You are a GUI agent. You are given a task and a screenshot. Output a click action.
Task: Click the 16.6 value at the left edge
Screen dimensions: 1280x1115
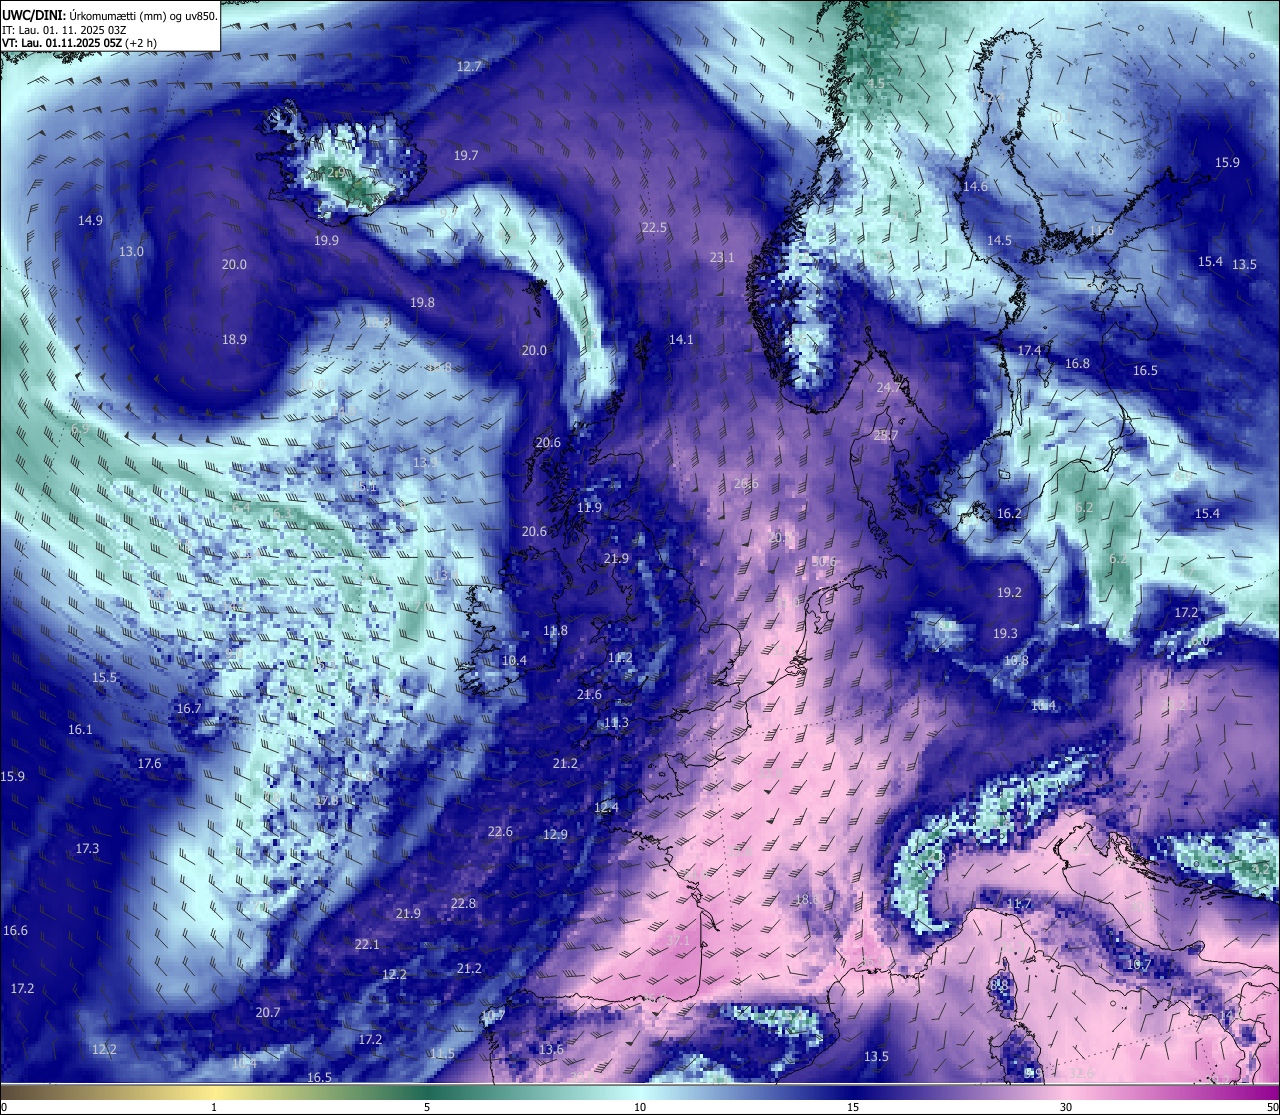click(15, 931)
